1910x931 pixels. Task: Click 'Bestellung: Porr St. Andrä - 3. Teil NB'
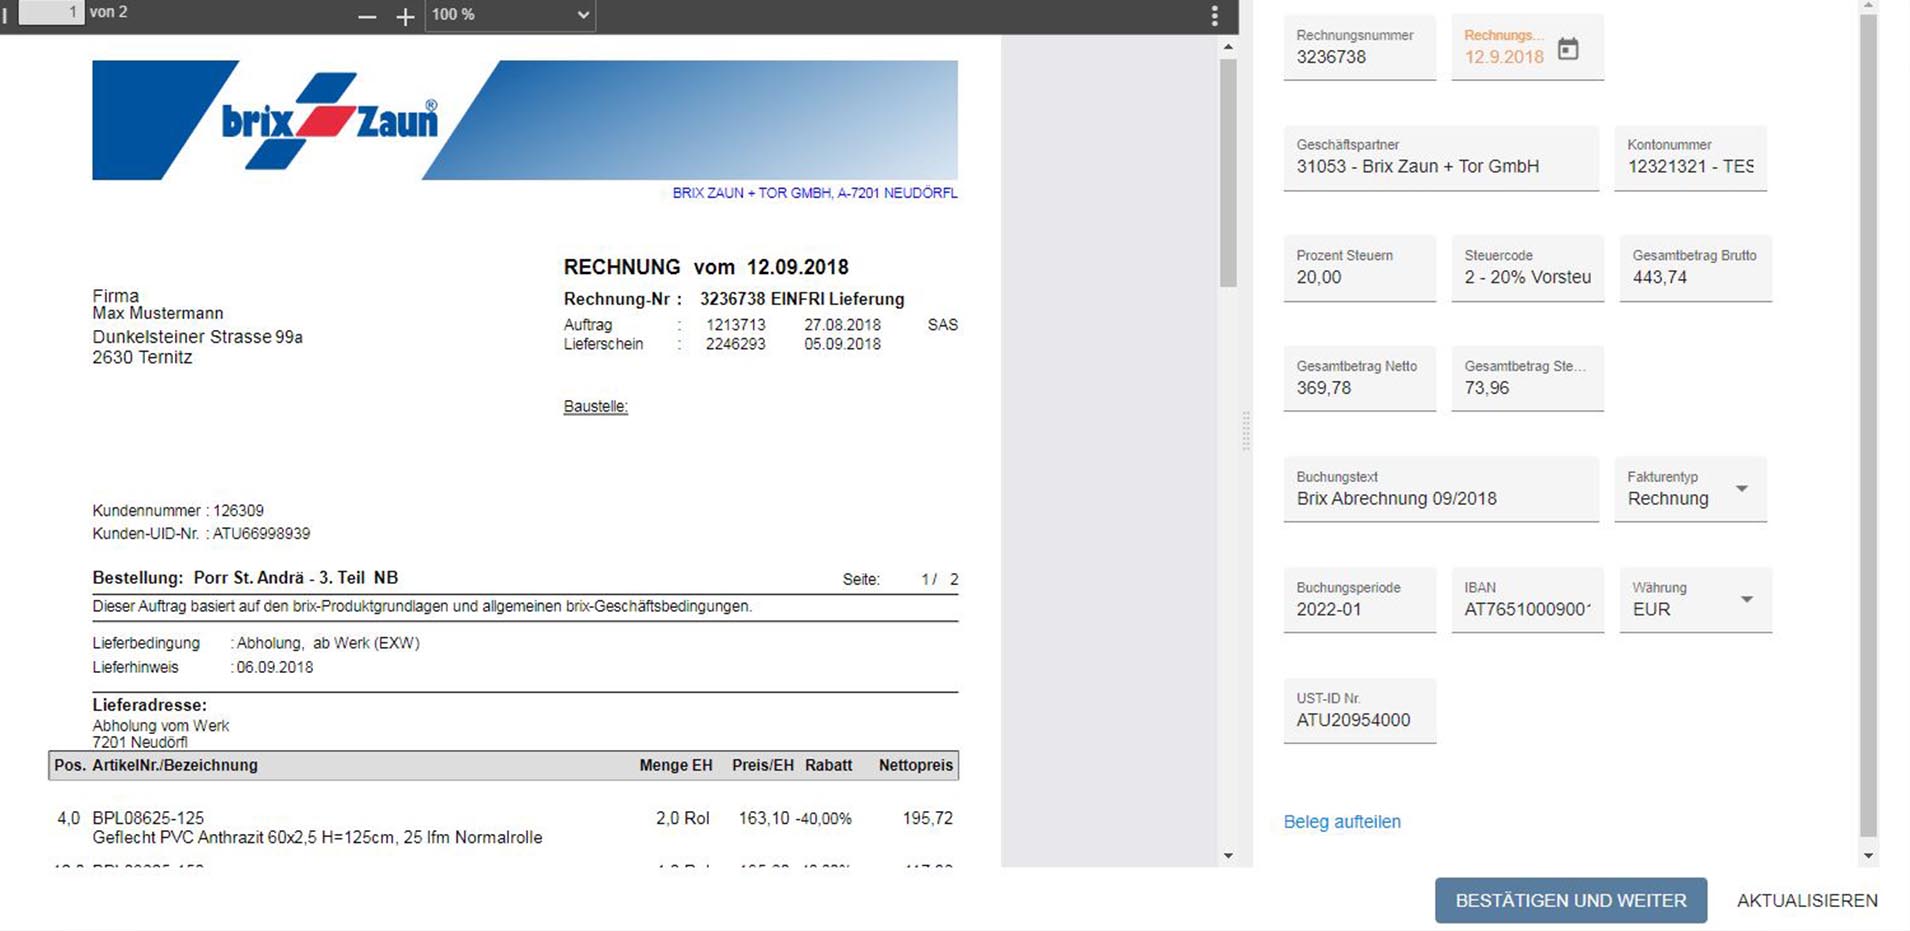(245, 577)
